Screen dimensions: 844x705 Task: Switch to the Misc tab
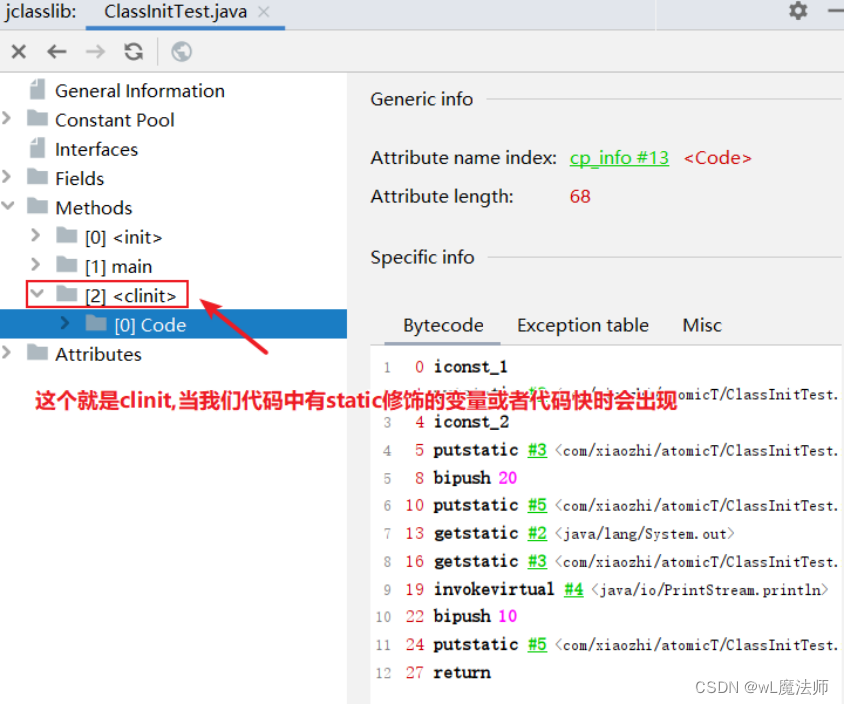coord(701,325)
